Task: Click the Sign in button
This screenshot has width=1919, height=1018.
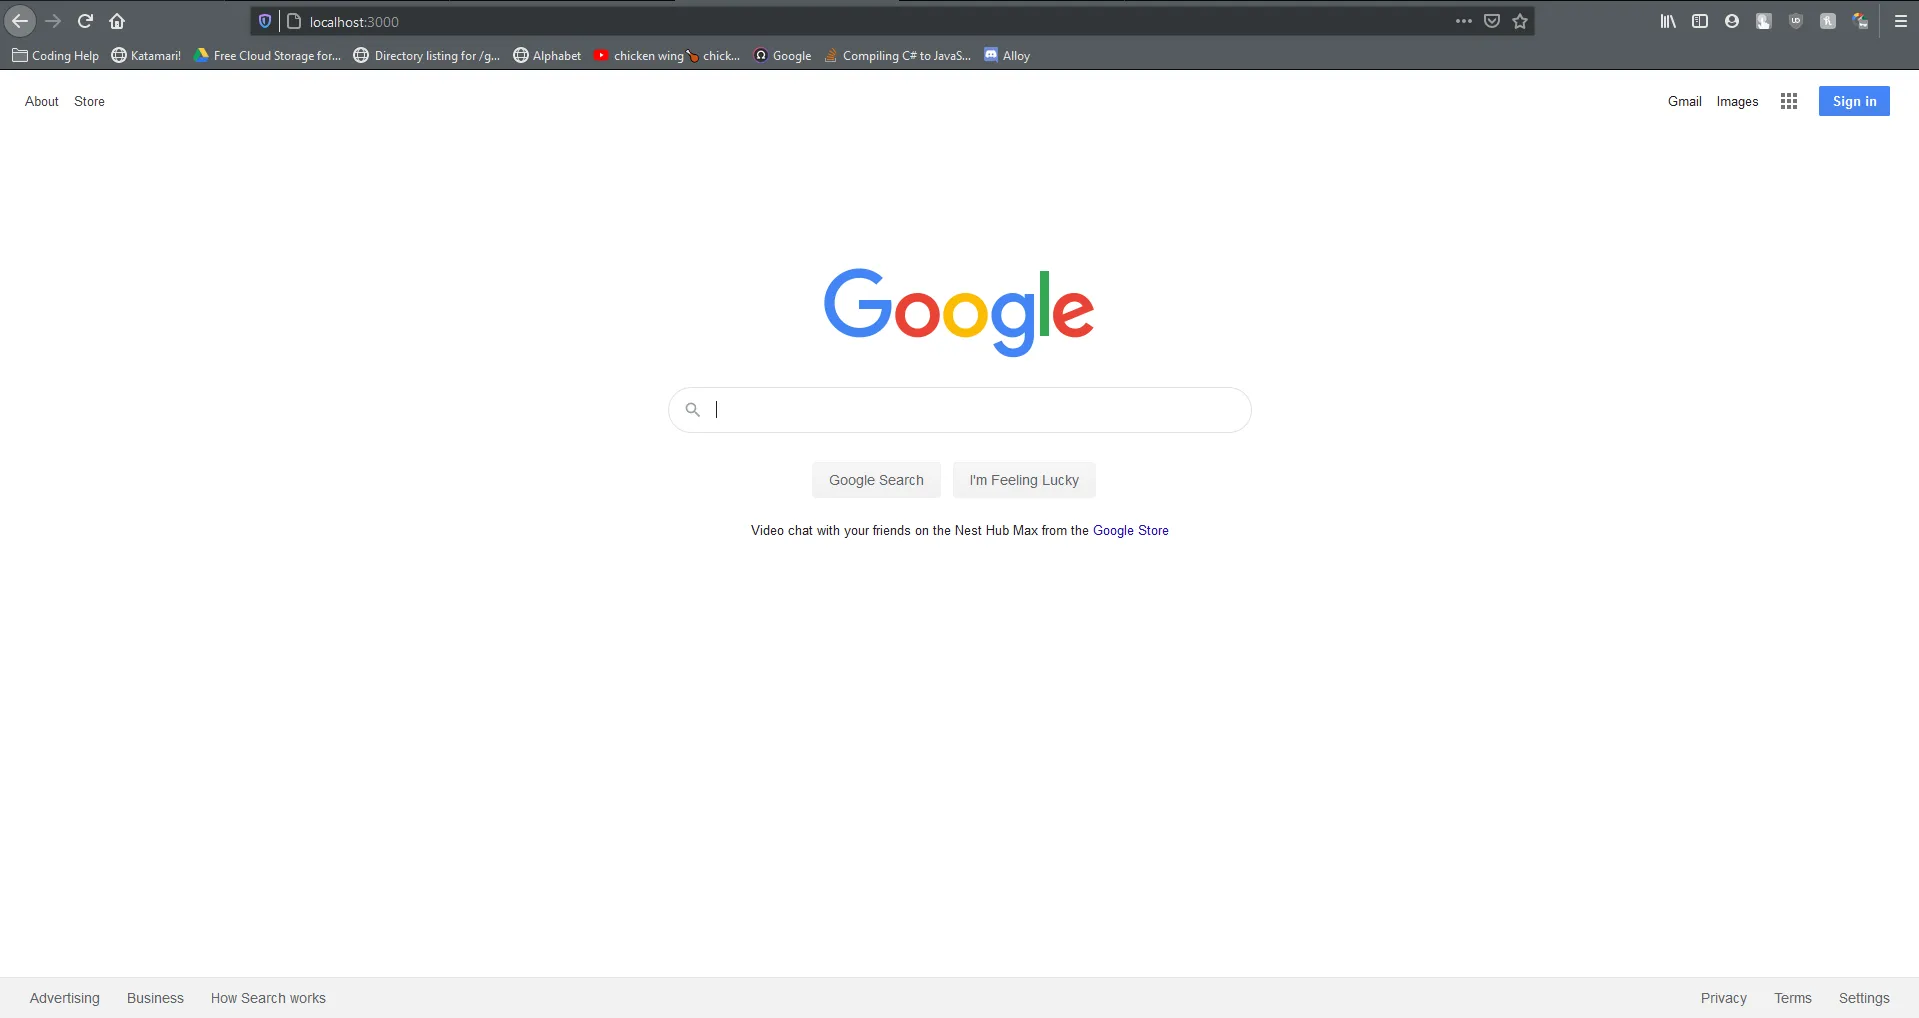Action: click(x=1854, y=101)
